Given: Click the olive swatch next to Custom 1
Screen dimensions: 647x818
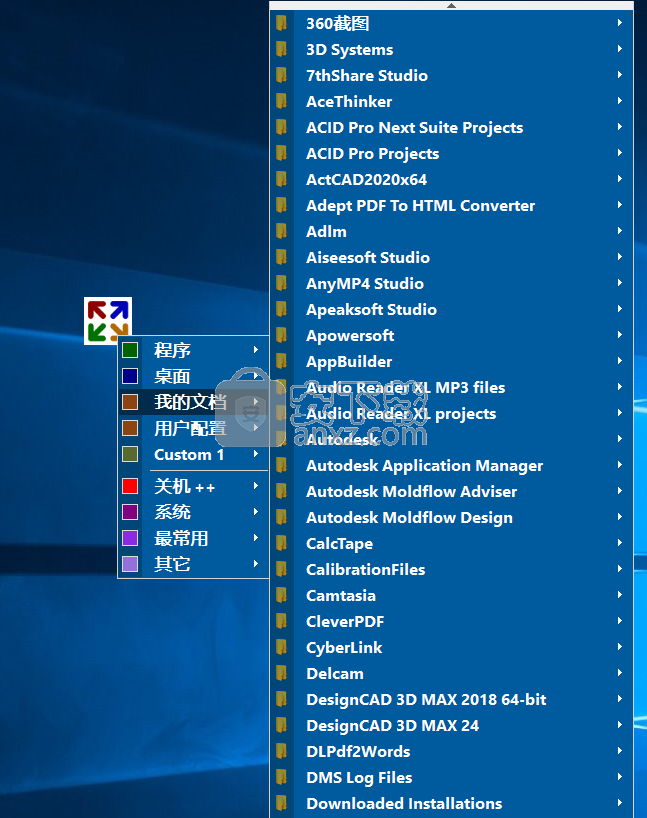Looking at the screenshot, I should pos(130,454).
